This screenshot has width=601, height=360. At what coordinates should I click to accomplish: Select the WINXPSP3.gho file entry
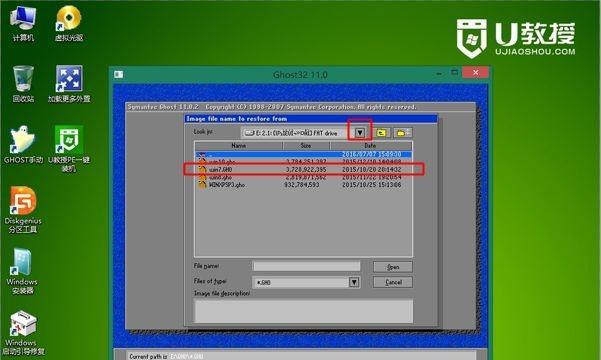[x=303, y=185]
